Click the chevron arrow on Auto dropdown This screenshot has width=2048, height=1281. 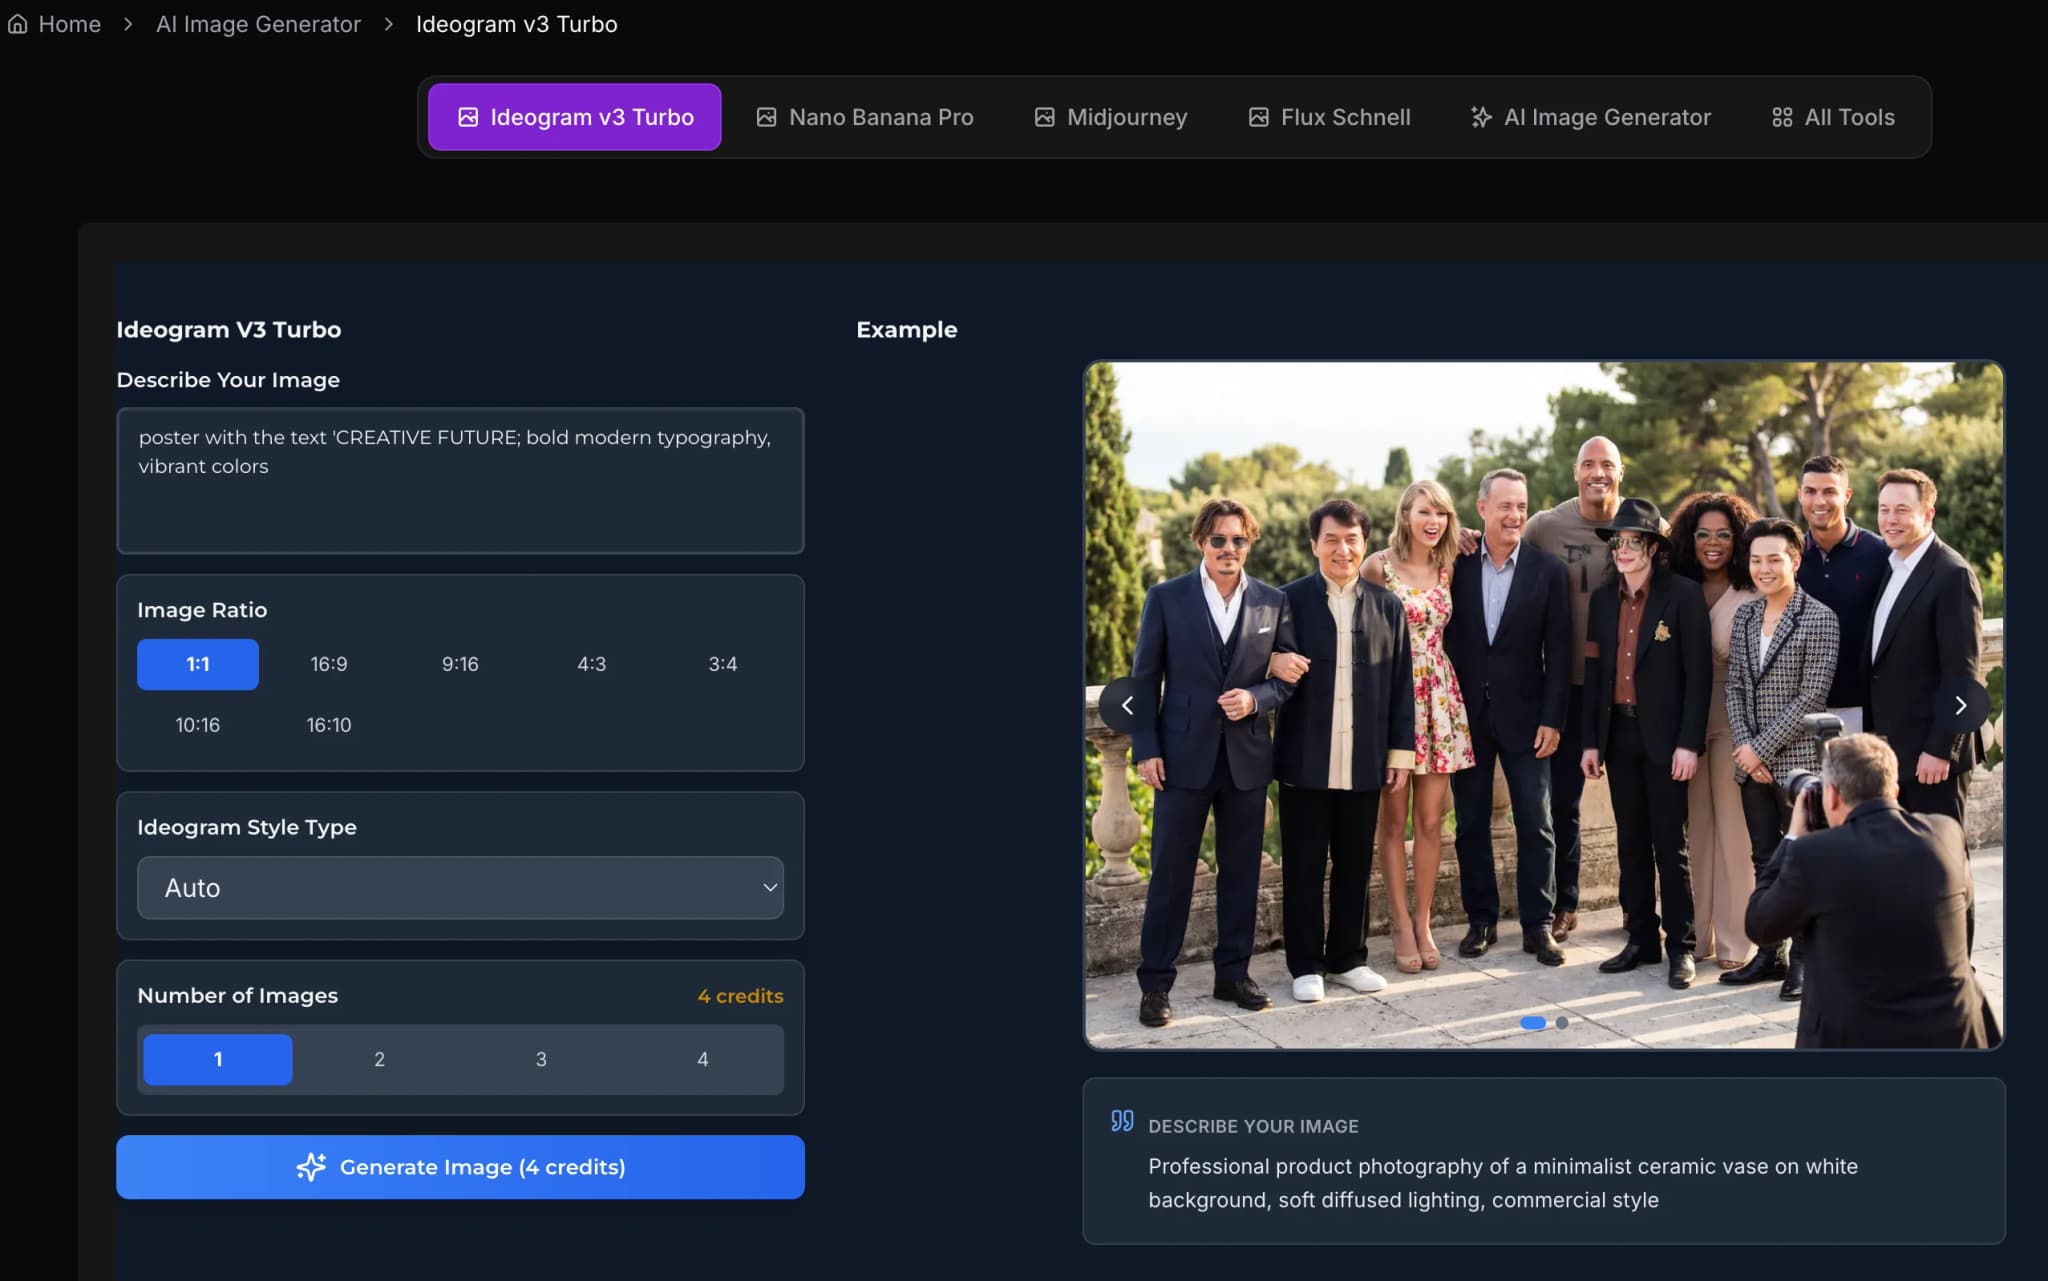pos(770,888)
